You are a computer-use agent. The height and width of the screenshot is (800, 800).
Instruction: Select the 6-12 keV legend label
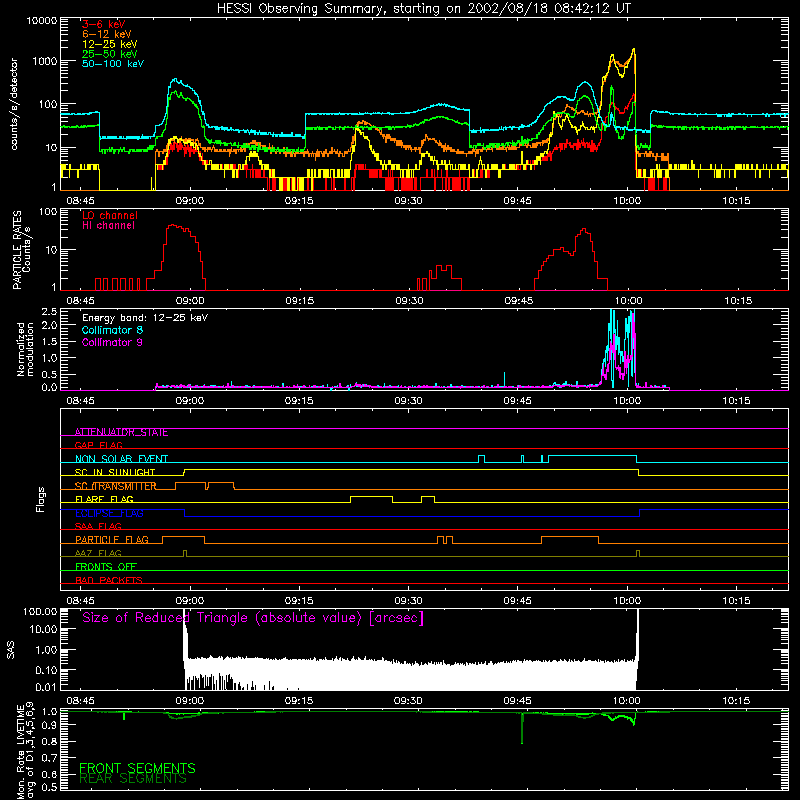106,34
